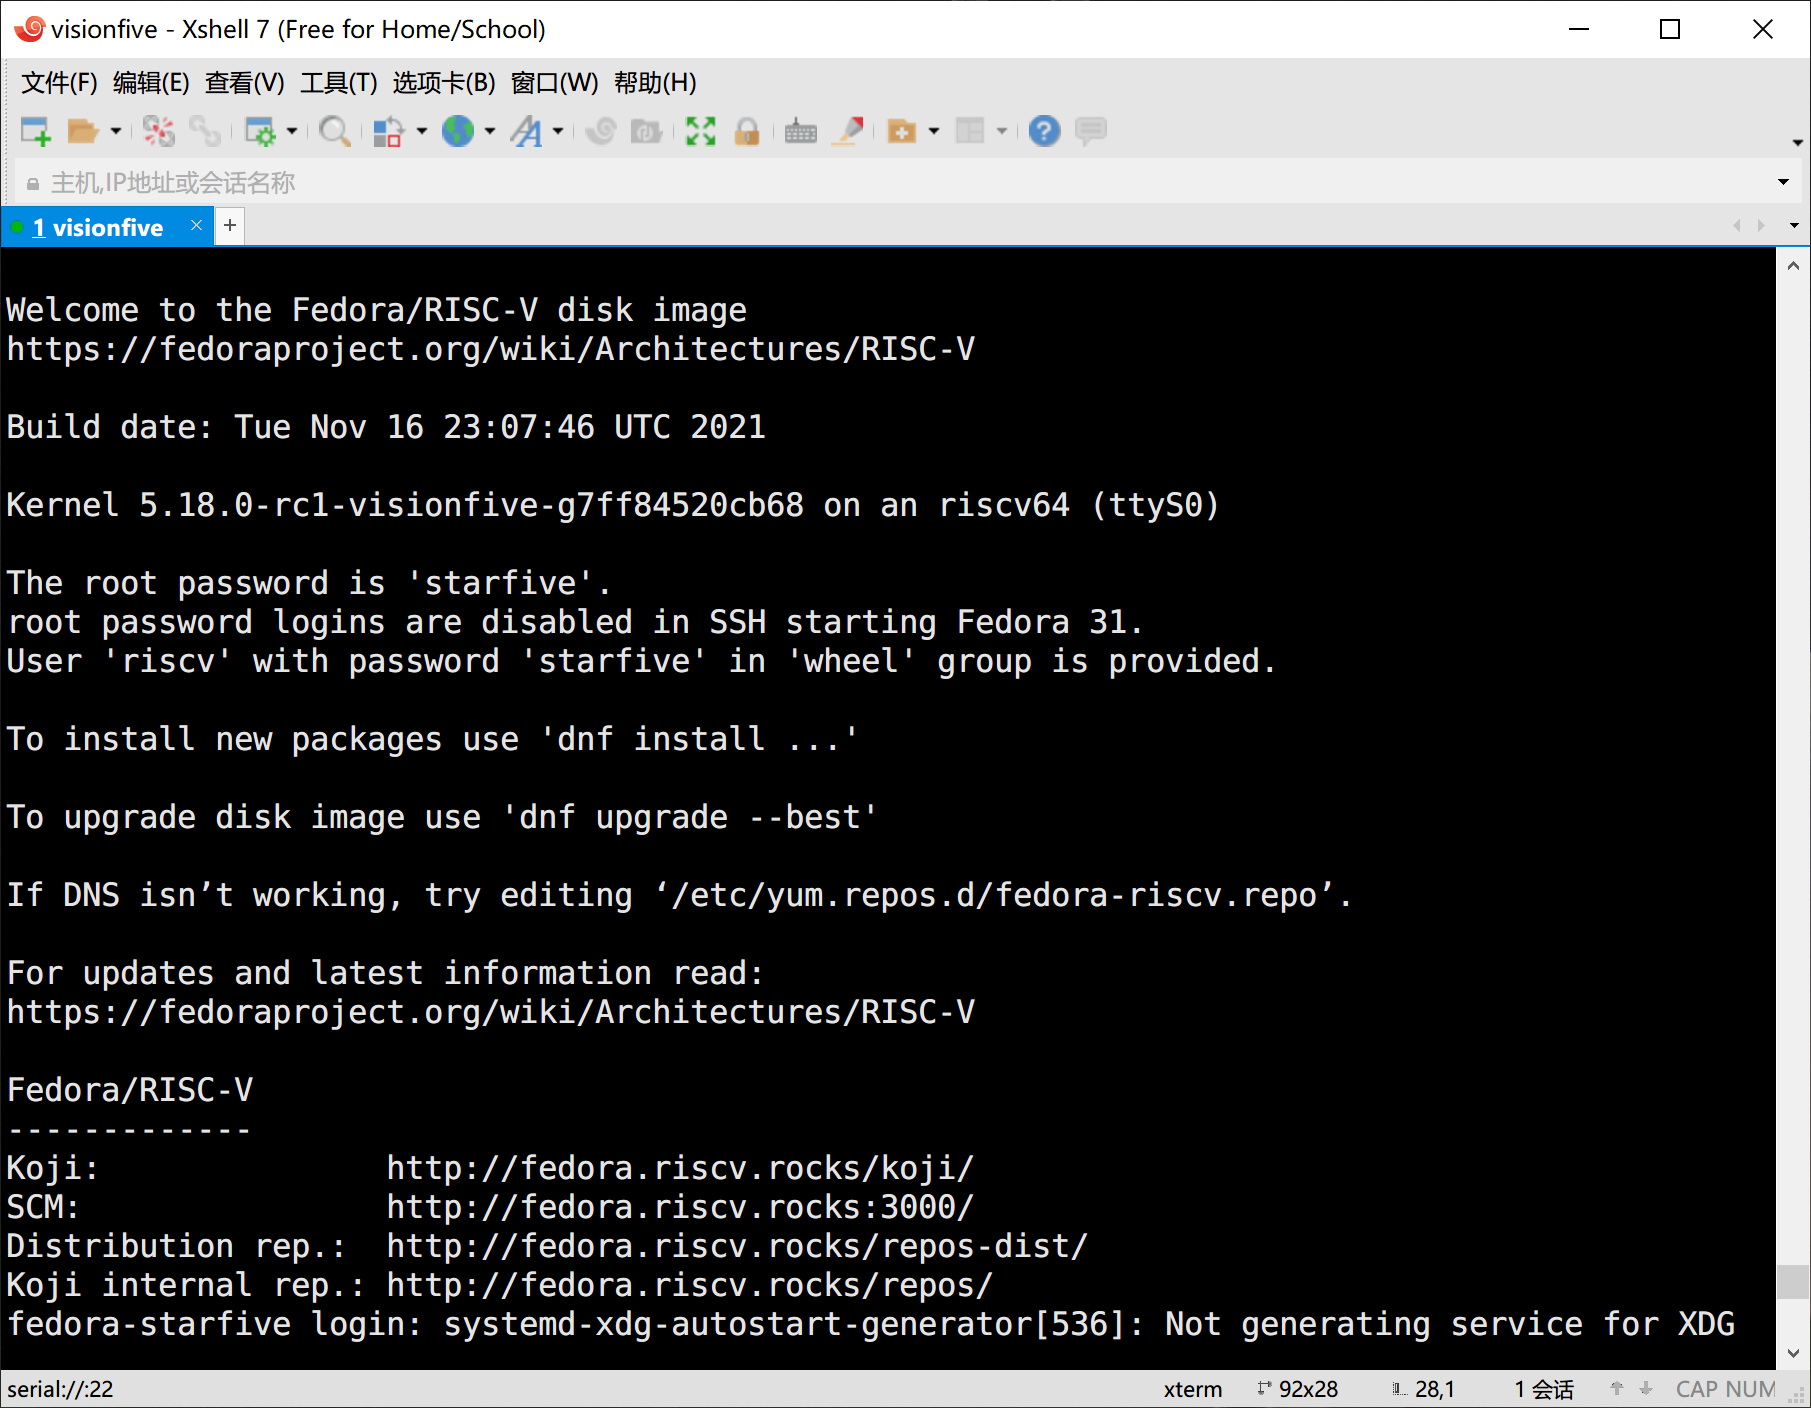Click the status bar down arrow icon
This screenshot has height=1408, width=1811.
(1646, 1388)
